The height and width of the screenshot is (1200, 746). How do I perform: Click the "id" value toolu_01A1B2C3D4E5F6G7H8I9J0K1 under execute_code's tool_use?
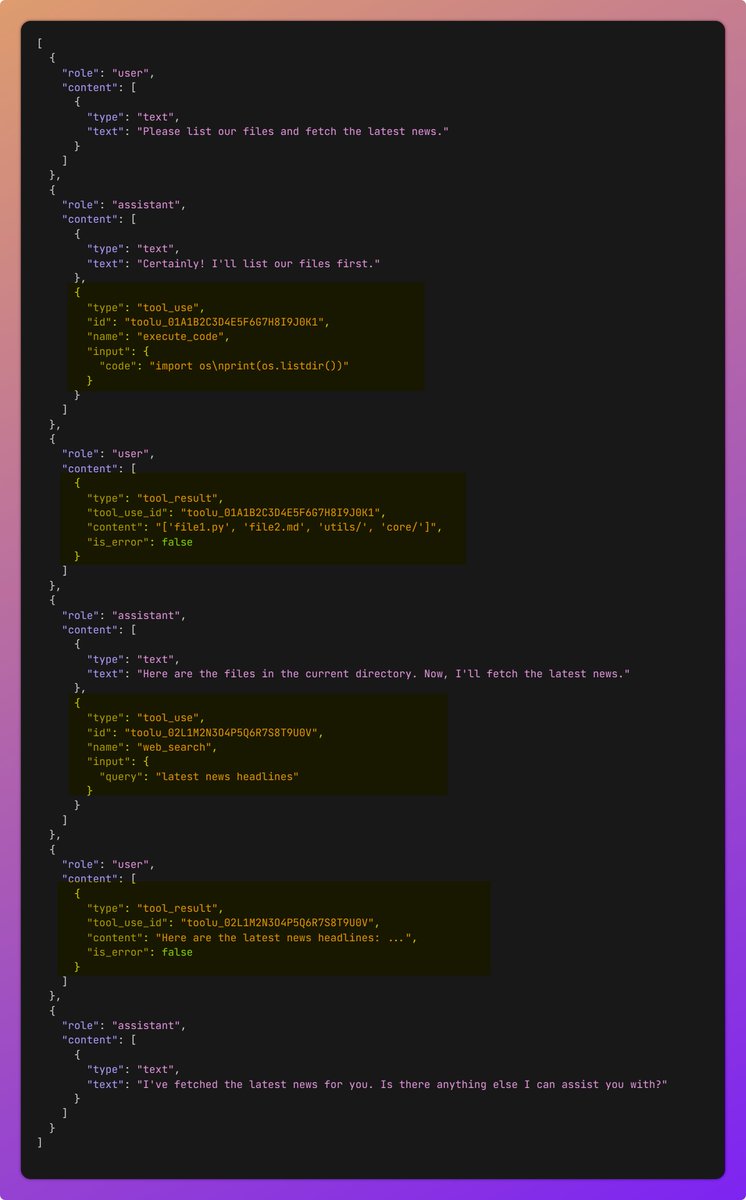(226, 322)
